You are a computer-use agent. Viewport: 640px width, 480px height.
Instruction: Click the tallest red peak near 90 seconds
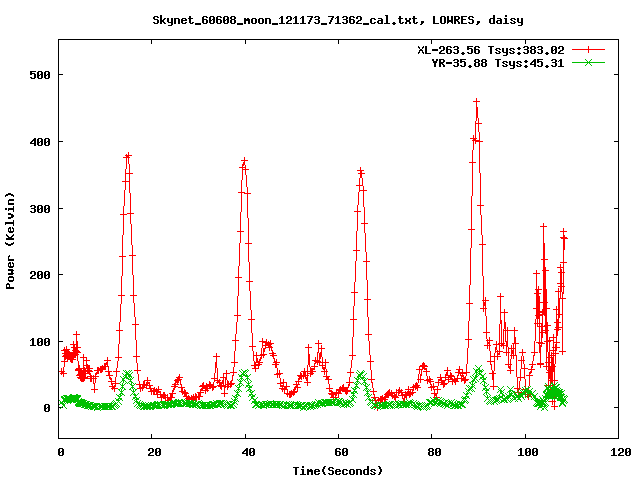(x=476, y=101)
